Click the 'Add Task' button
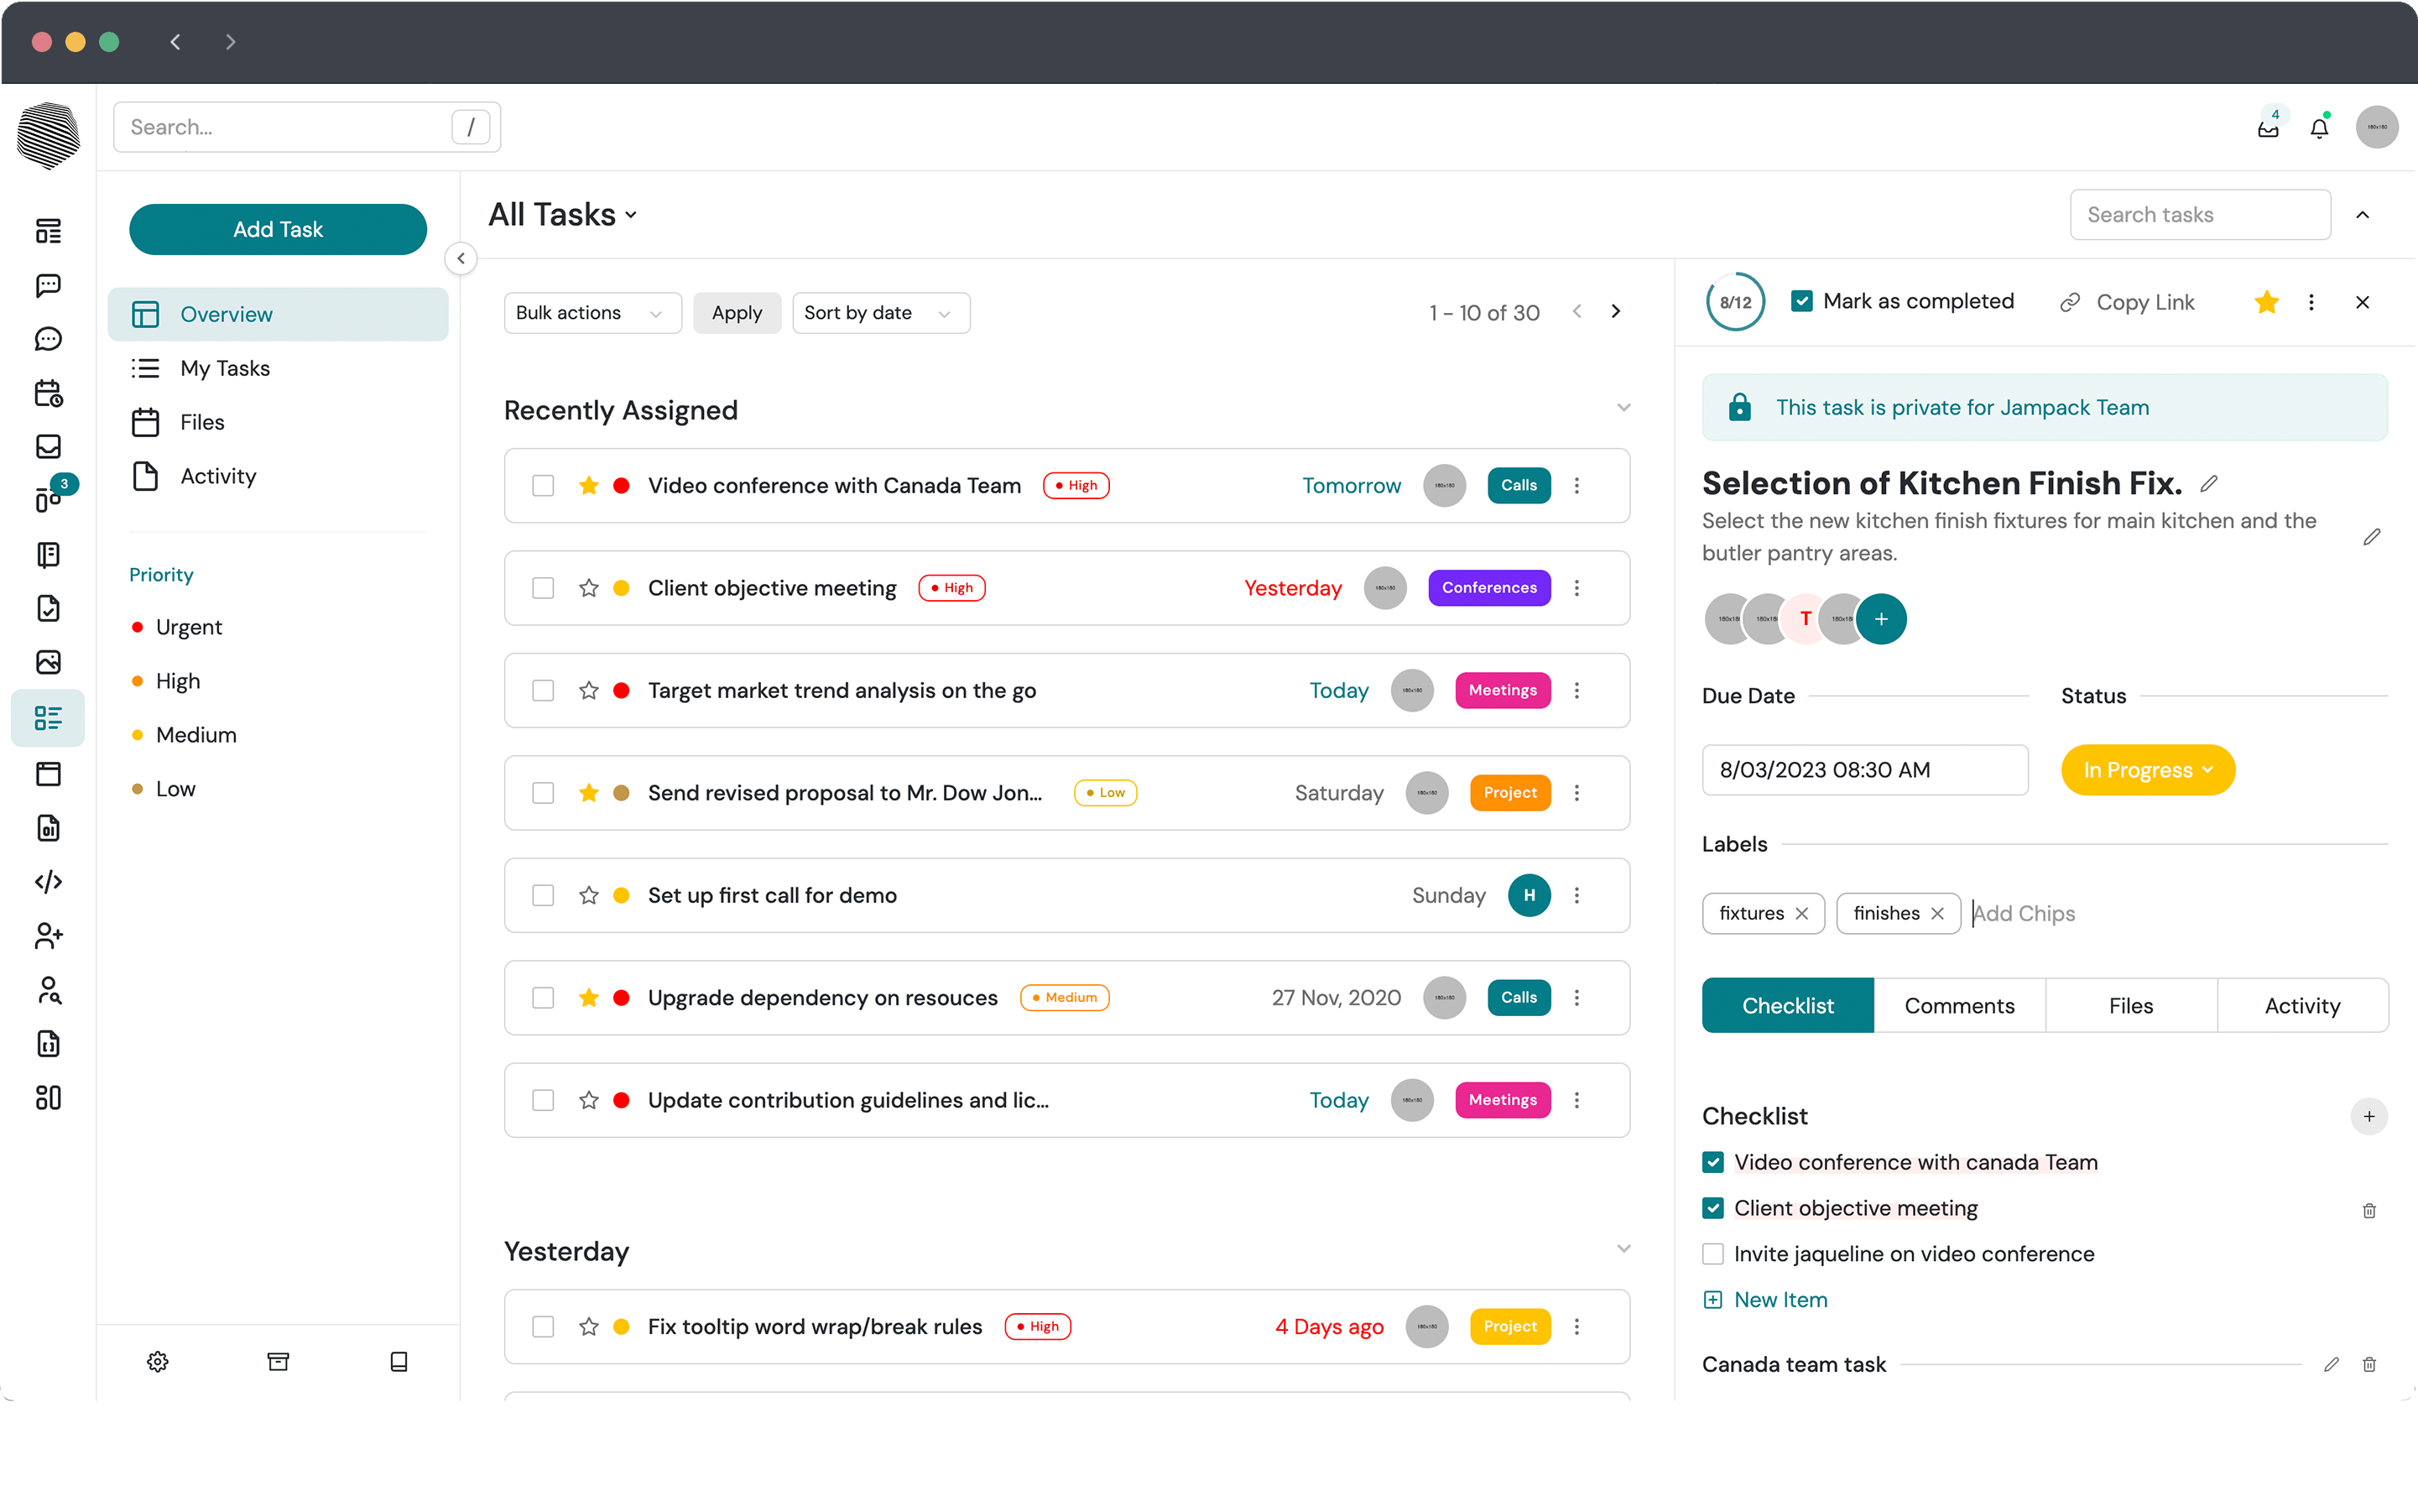 (277, 228)
